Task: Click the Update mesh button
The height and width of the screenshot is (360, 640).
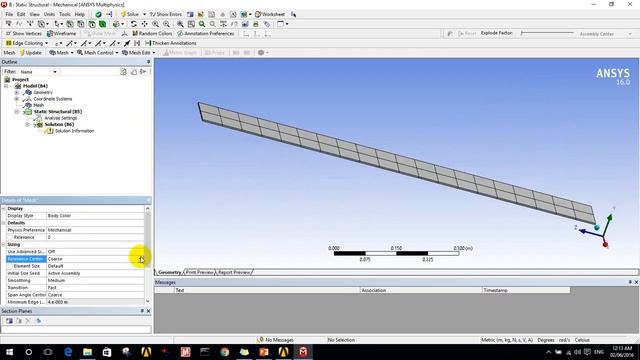Action: pos(31,53)
